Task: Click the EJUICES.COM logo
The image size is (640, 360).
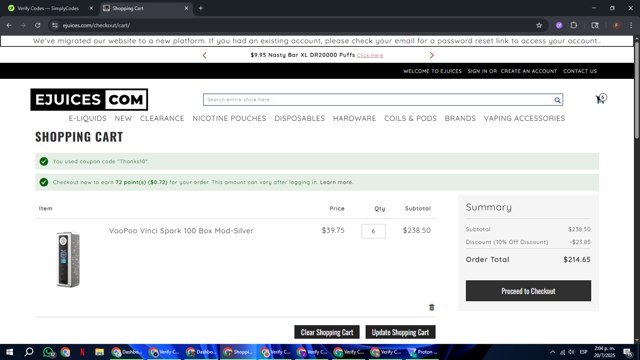Action: (89, 100)
